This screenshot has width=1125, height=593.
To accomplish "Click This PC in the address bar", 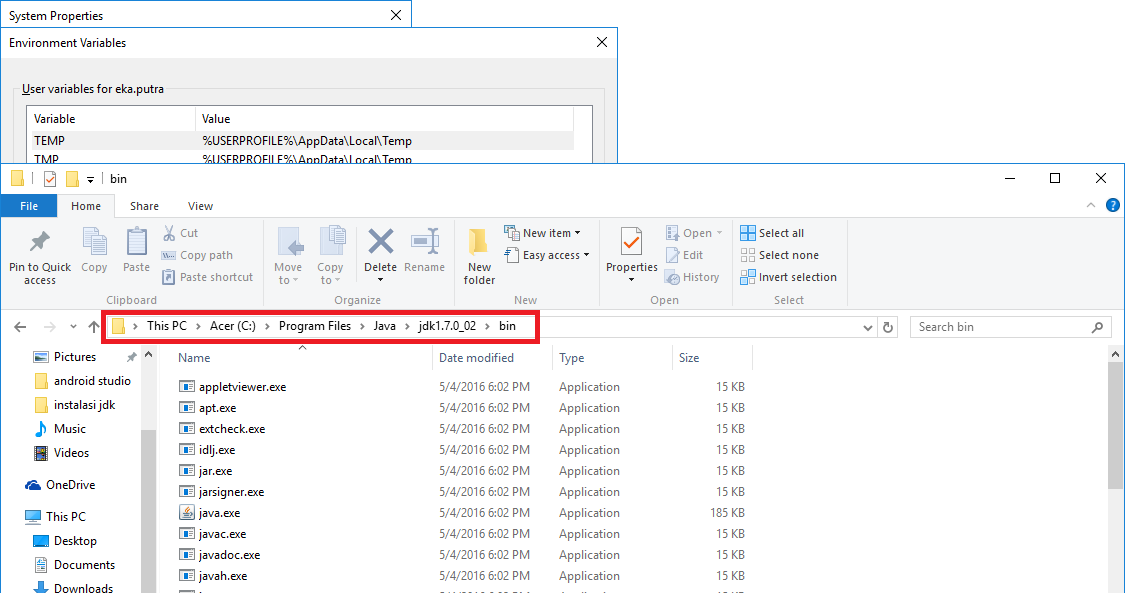I will point(166,326).
